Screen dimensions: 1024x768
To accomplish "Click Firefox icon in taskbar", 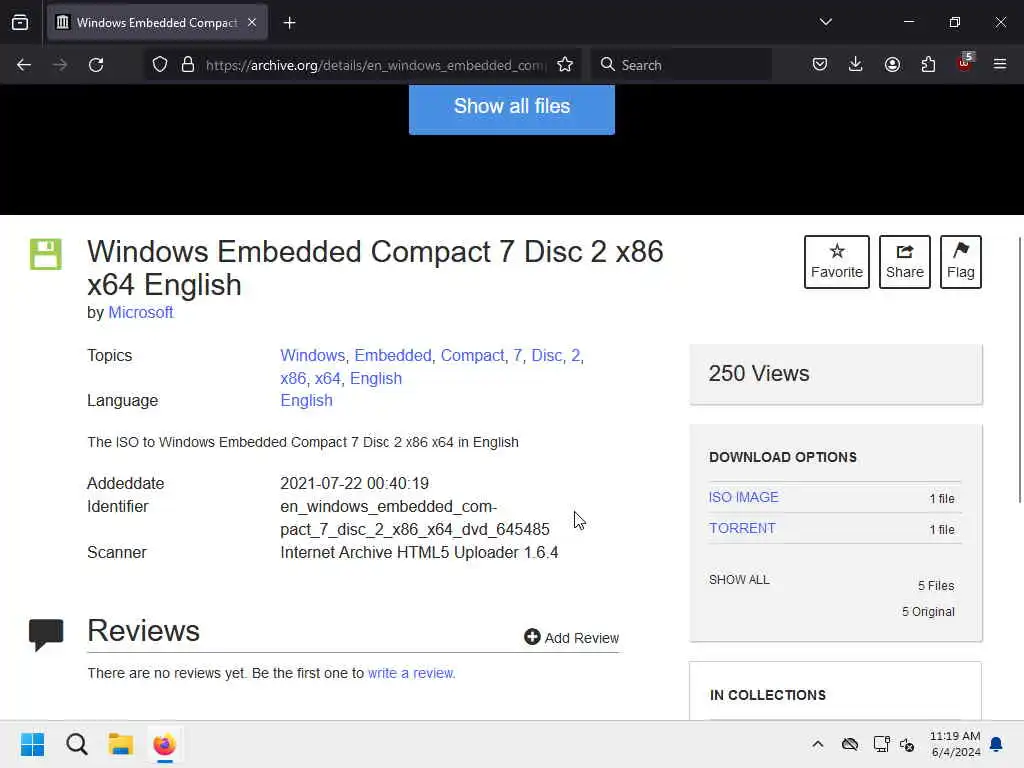I will [165, 744].
